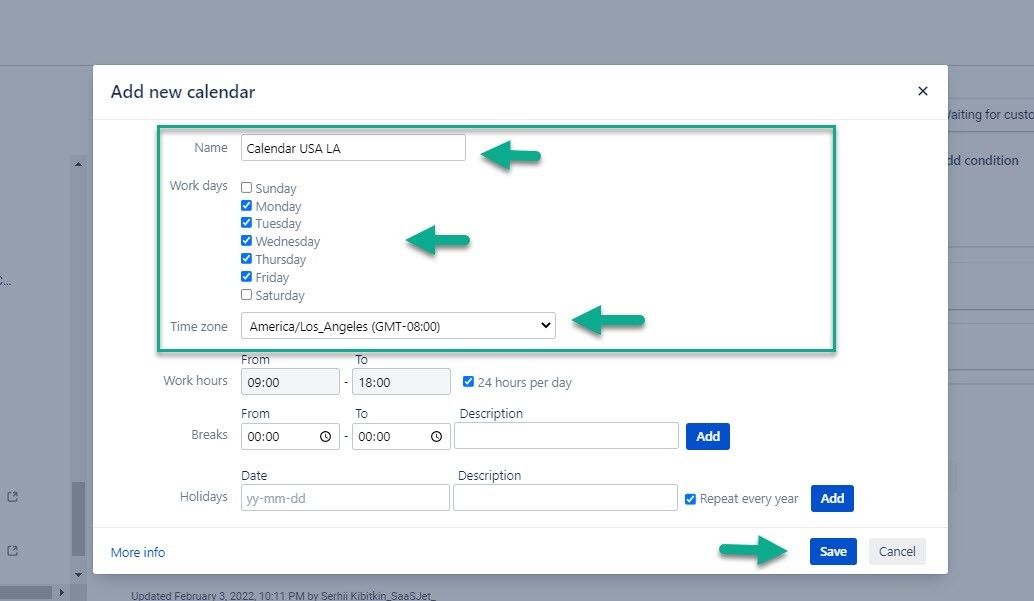This screenshot has width=1034, height=601.
Task: Uncheck Repeat every year for holidays
Action: tap(689, 498)
